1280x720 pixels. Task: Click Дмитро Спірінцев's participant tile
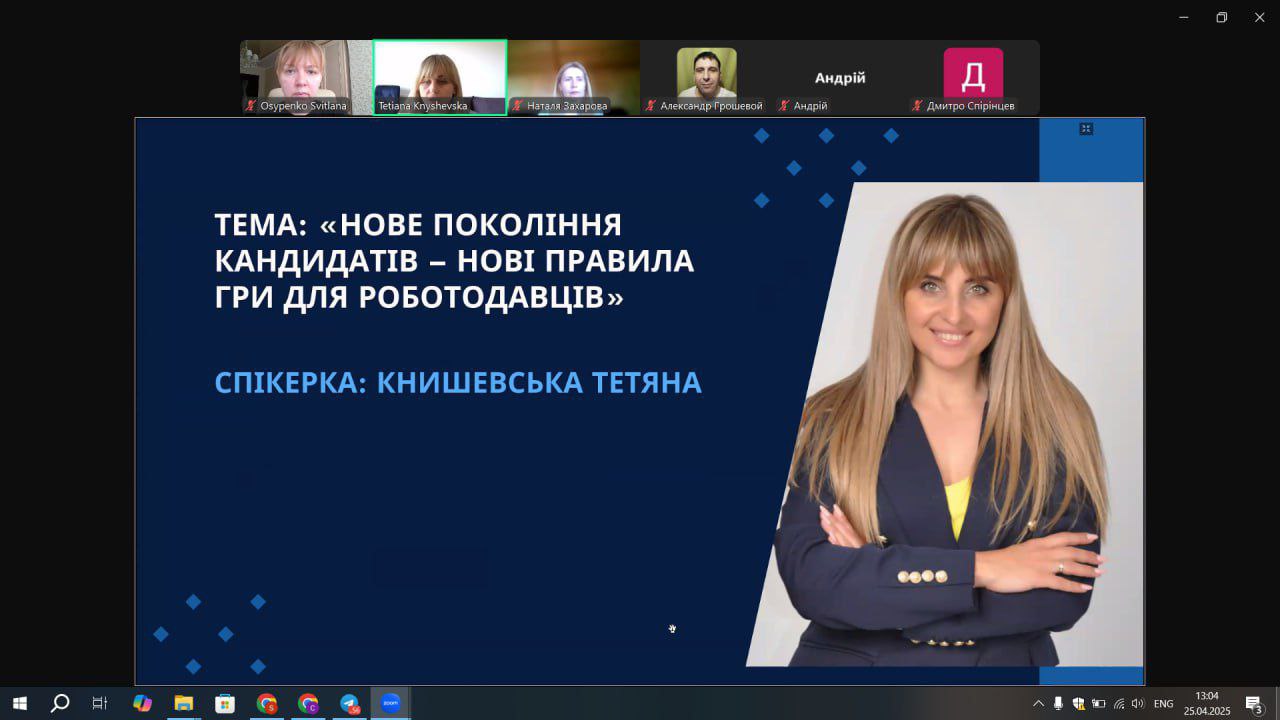pos(972,77)
